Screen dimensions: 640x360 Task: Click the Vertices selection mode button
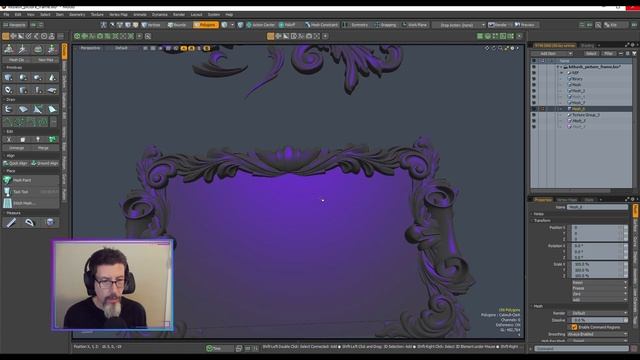click(151, 25)
